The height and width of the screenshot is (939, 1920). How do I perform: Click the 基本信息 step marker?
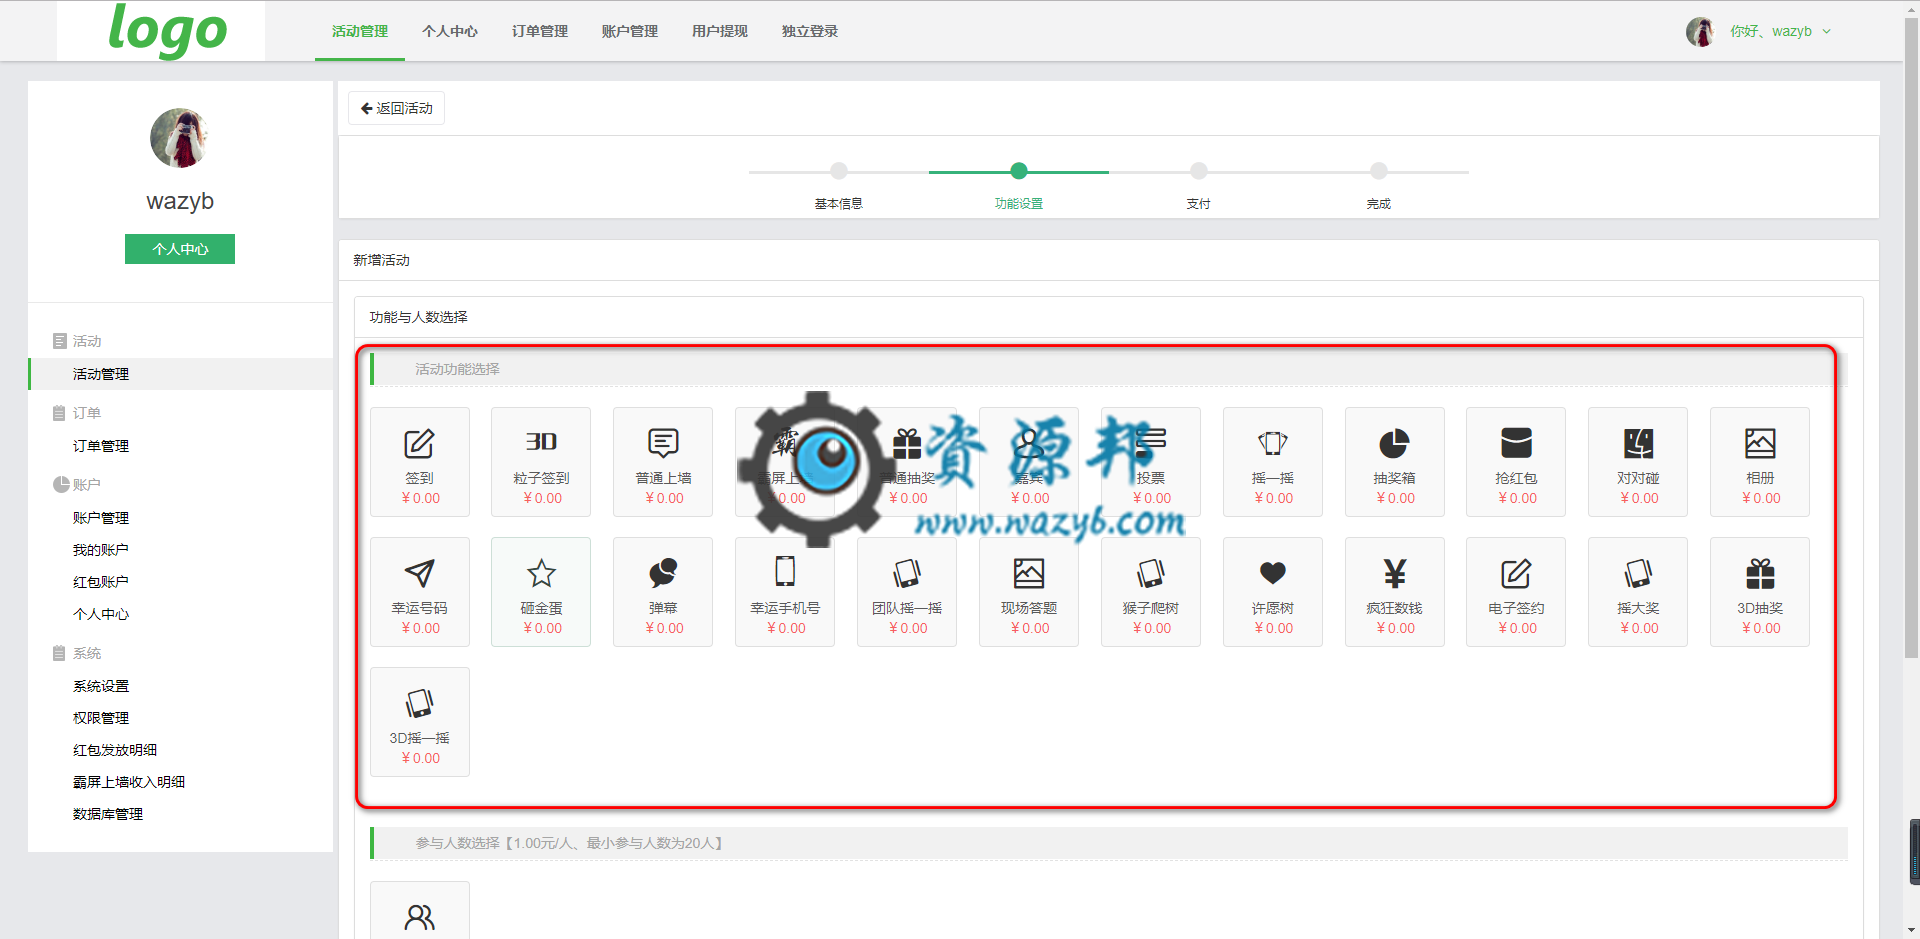pos(839,171)
